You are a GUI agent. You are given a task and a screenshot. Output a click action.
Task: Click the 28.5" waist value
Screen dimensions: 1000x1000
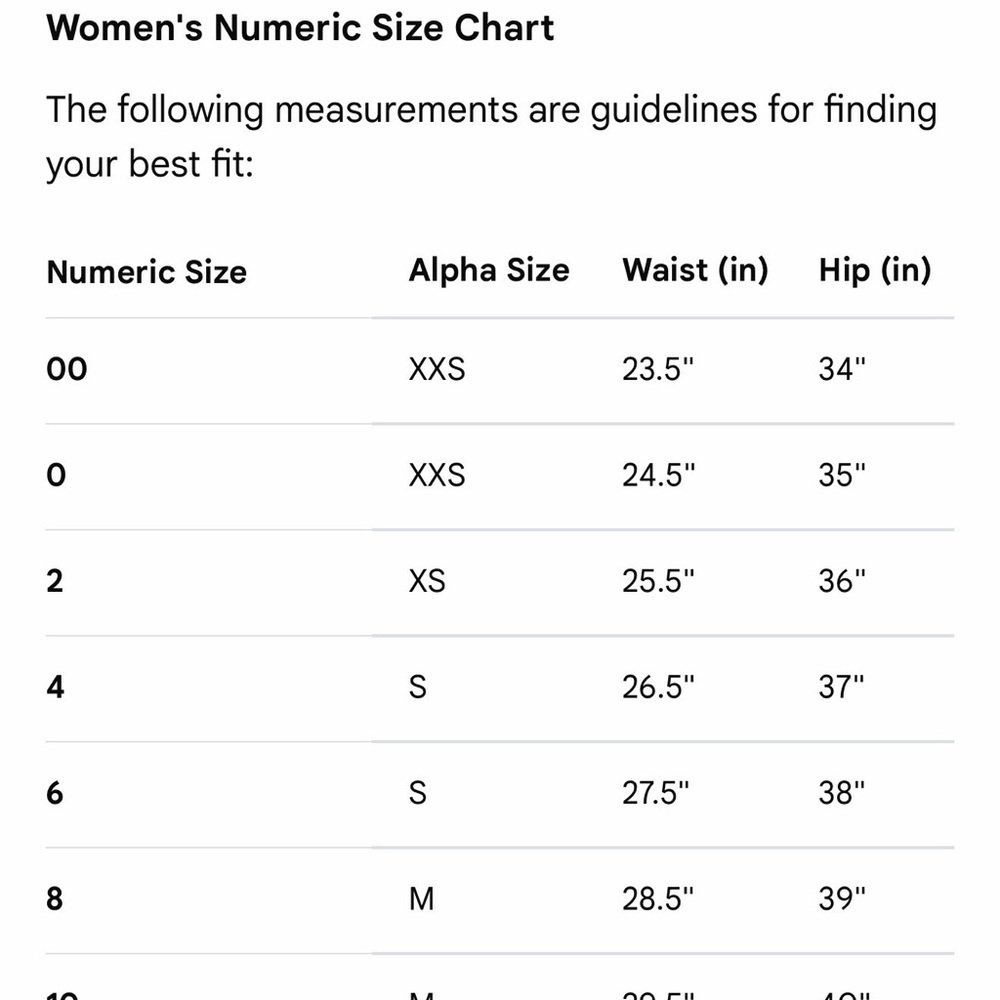[658, 899]
